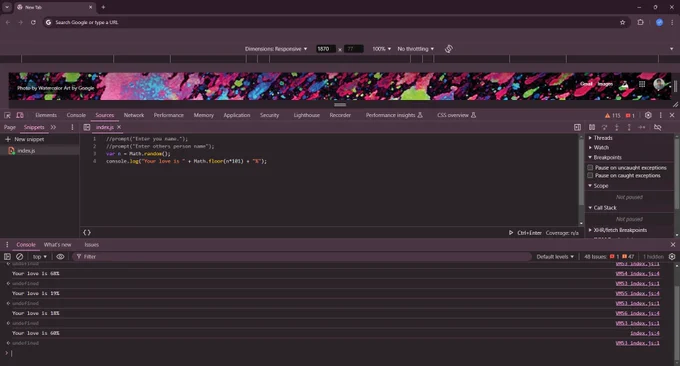Open the Memory panel tab
The height and width of the screenshot is (366, 680).
click(x=204, y=115)
